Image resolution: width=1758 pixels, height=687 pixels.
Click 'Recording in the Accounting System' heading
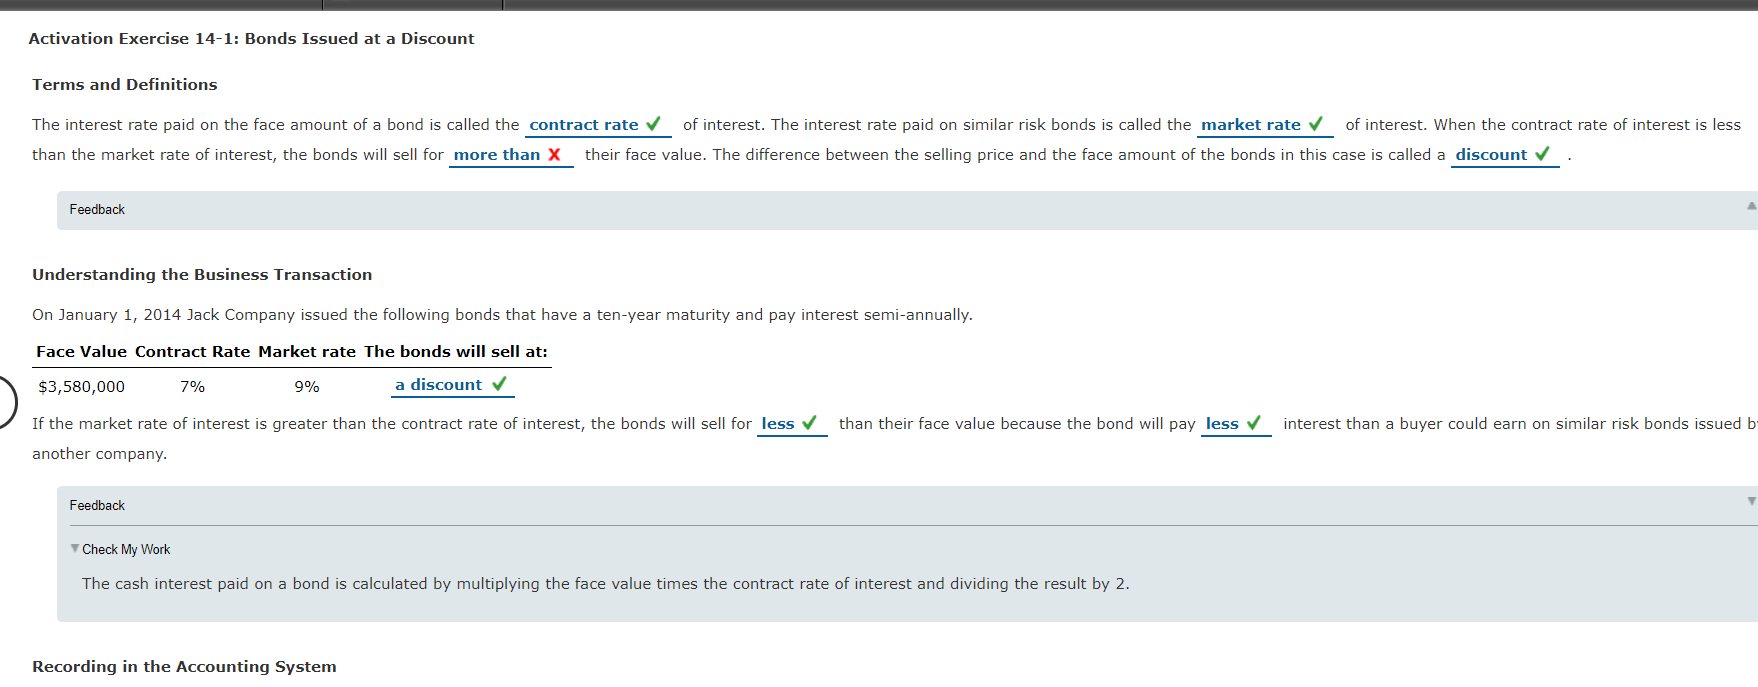point(184,667)
